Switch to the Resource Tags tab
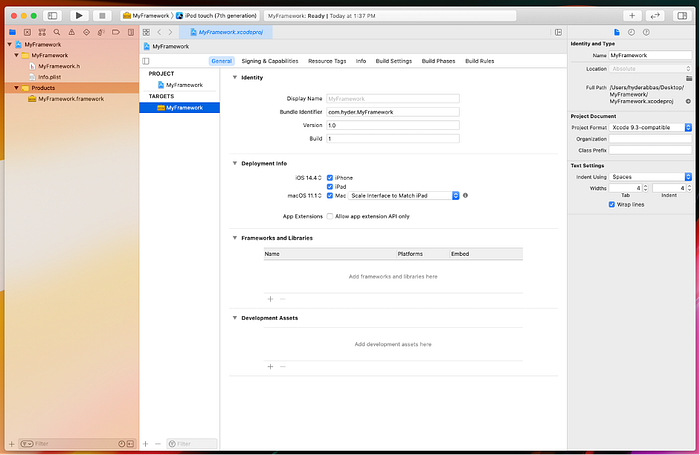 327,61
